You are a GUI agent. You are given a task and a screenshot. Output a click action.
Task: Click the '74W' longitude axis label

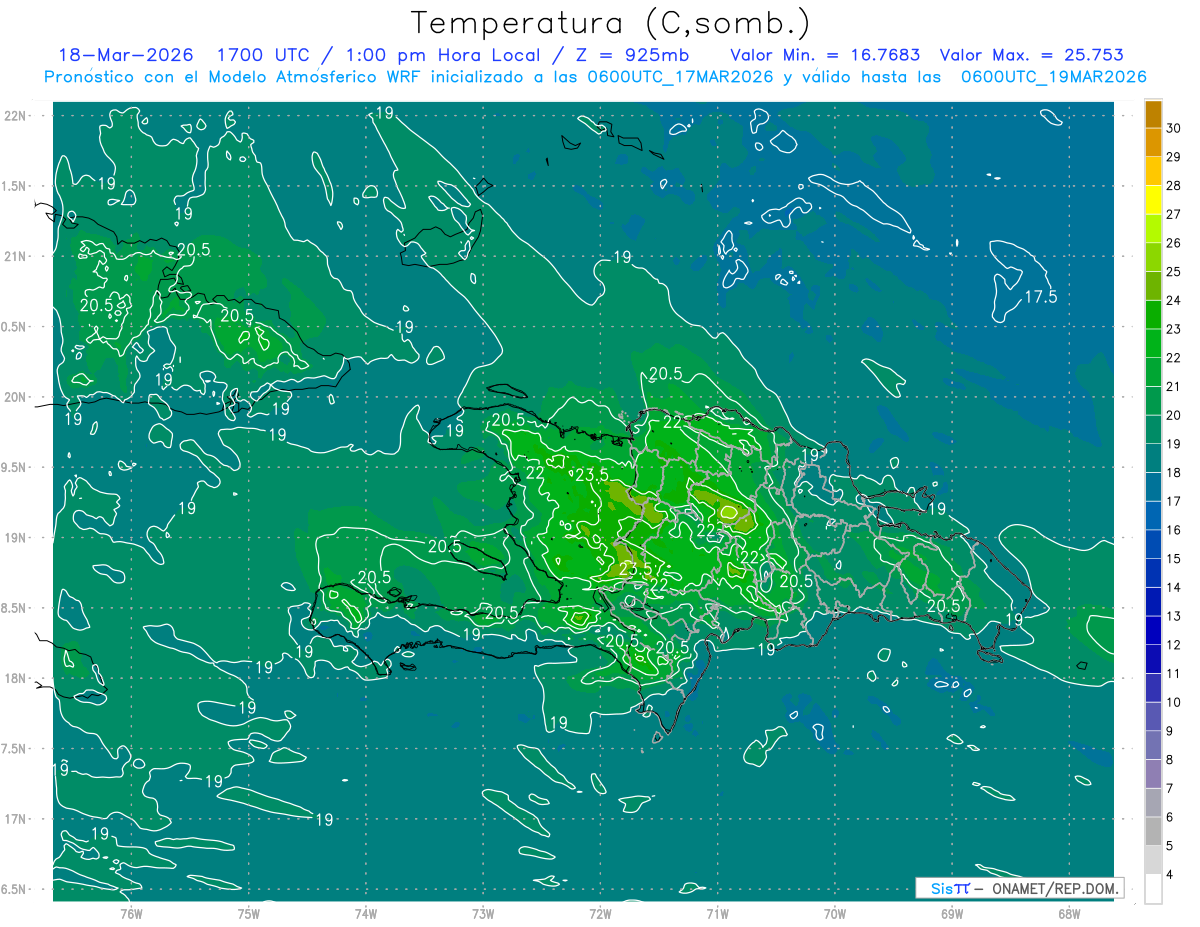(x=366, y=913)
